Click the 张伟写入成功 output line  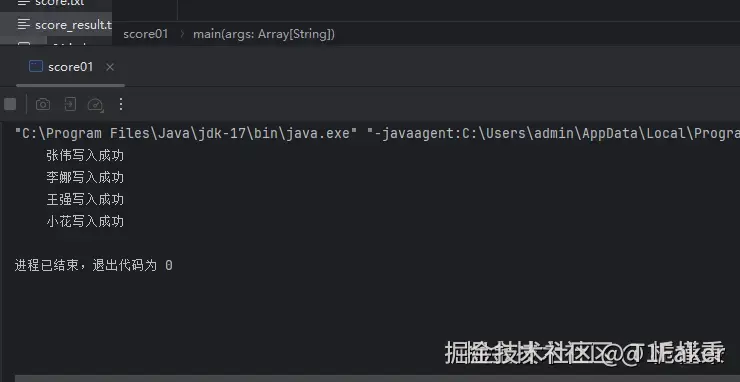(85, 156)
